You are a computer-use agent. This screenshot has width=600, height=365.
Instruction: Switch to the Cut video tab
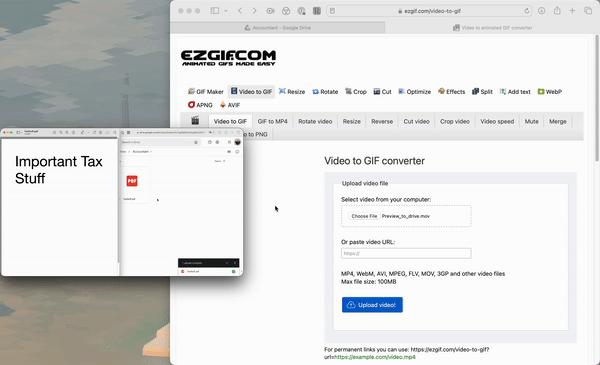[x=416, y=121]
